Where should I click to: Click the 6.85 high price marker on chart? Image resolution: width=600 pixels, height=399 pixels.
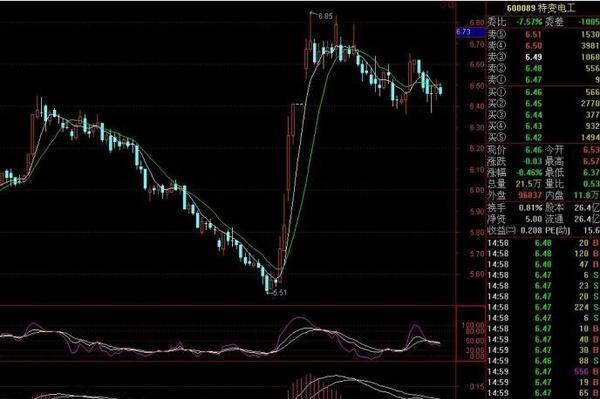coord(326,16)
